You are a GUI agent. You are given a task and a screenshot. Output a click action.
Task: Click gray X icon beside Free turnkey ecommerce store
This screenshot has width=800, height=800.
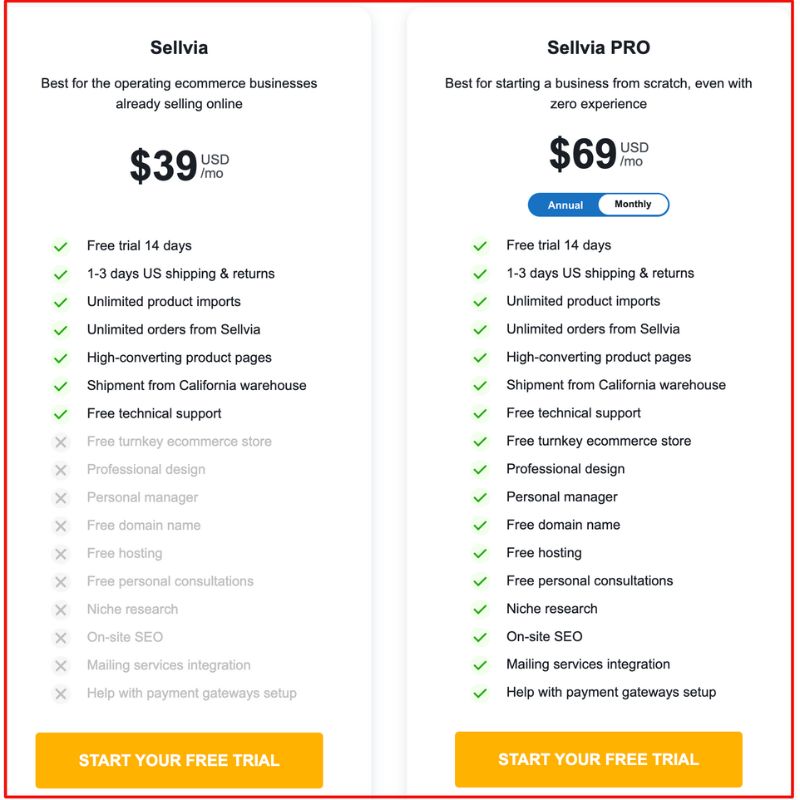[61, 442]
